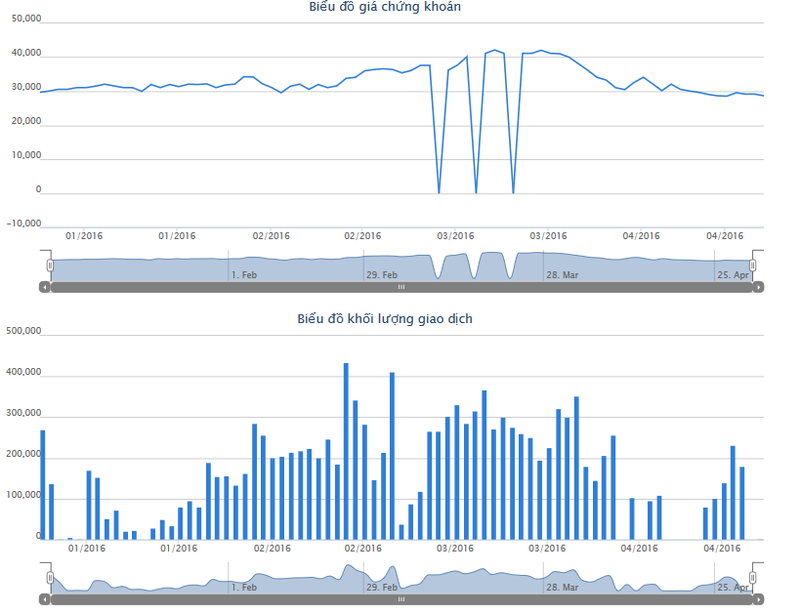Click right scroll arrow of volume chart navigator

click(759, 599)
